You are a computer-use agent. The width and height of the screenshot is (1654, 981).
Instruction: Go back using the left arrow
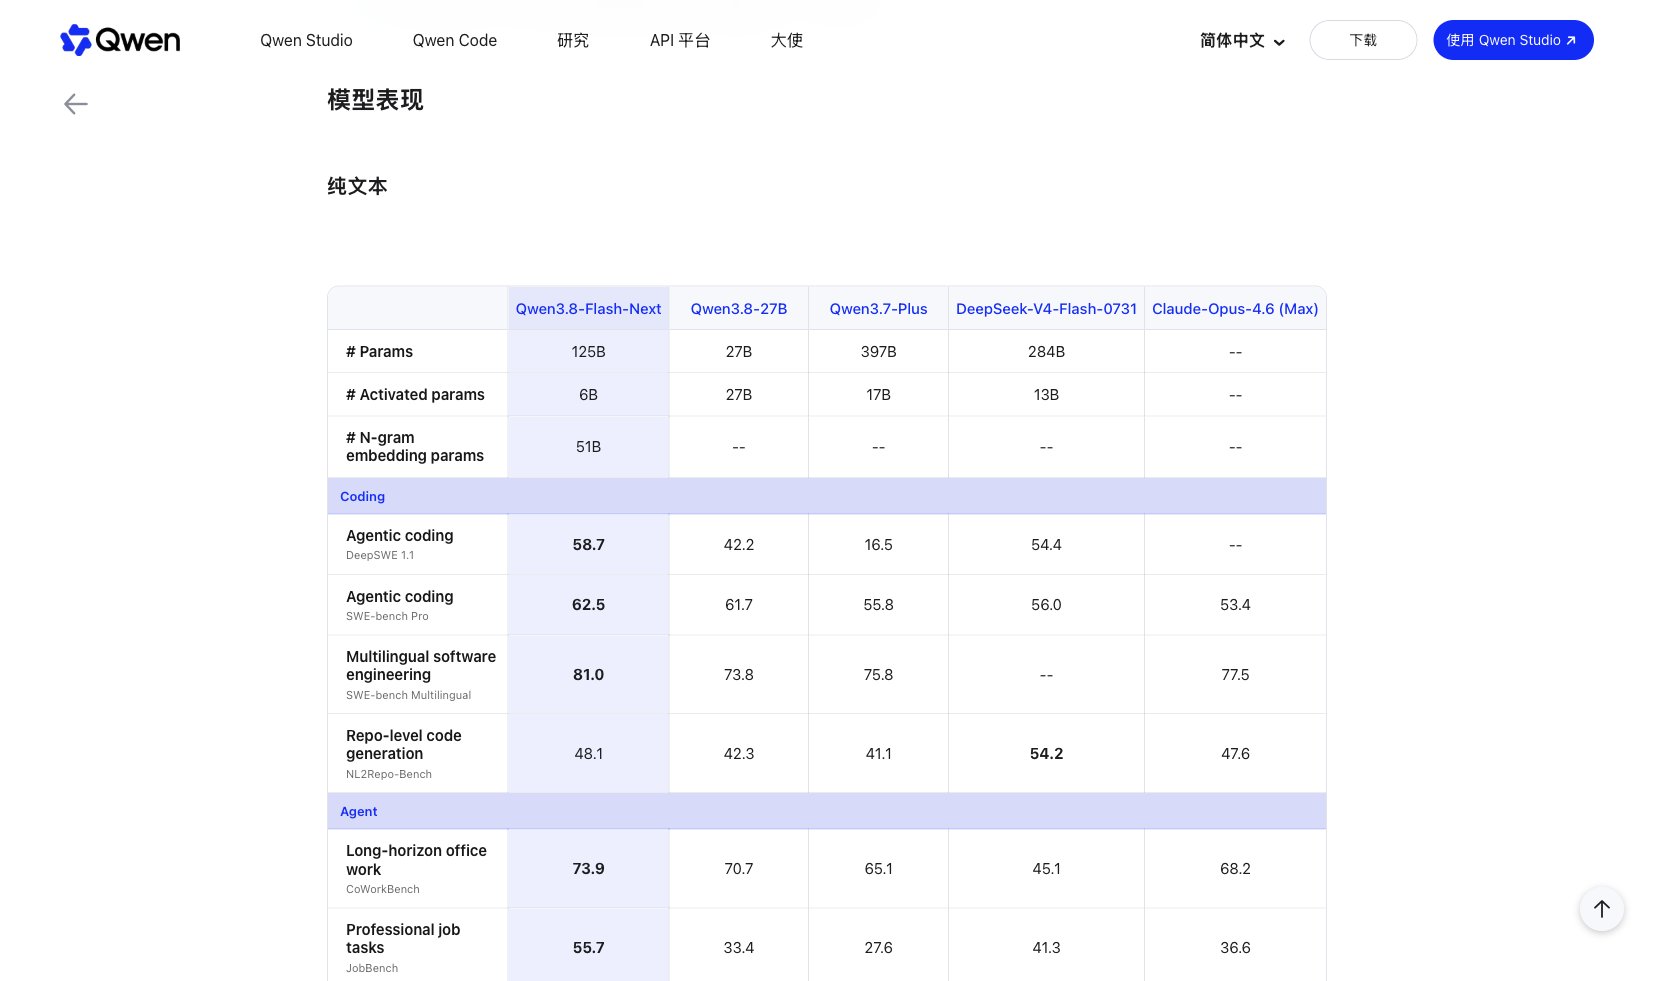click(76, 104)
